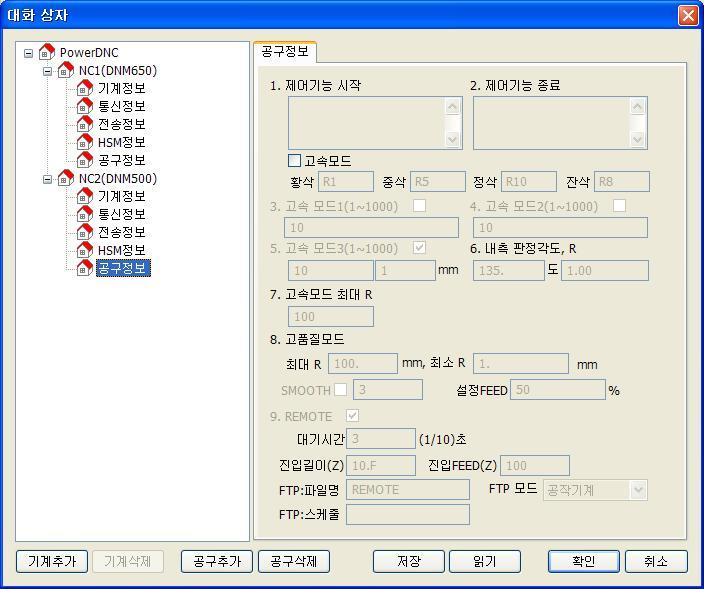704x589 pixels.
Task: Select 전송정보 text under NC2(DNM500)
Action: 122,233
